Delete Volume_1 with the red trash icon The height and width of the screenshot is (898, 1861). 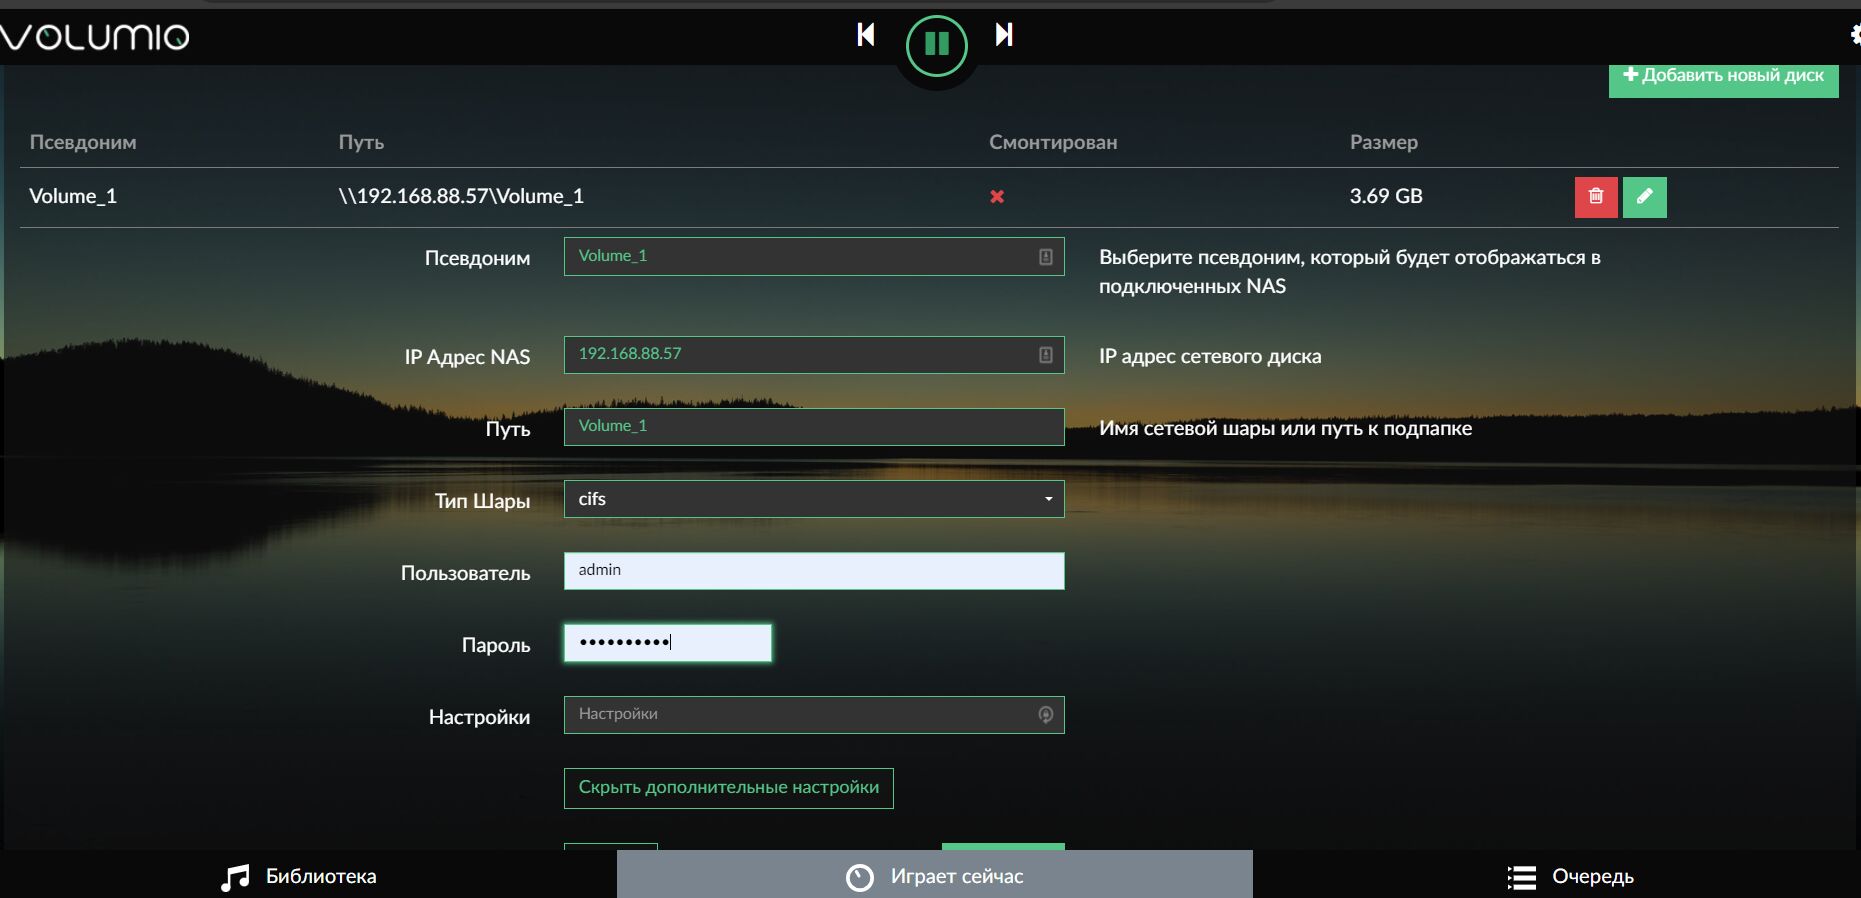[x=1595, y=197]
